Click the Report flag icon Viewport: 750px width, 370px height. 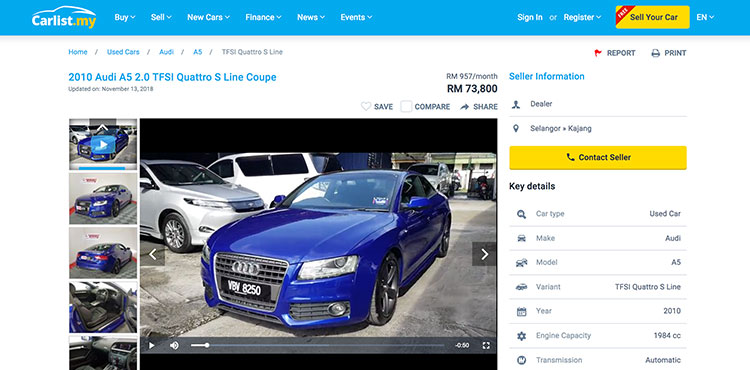598,53
